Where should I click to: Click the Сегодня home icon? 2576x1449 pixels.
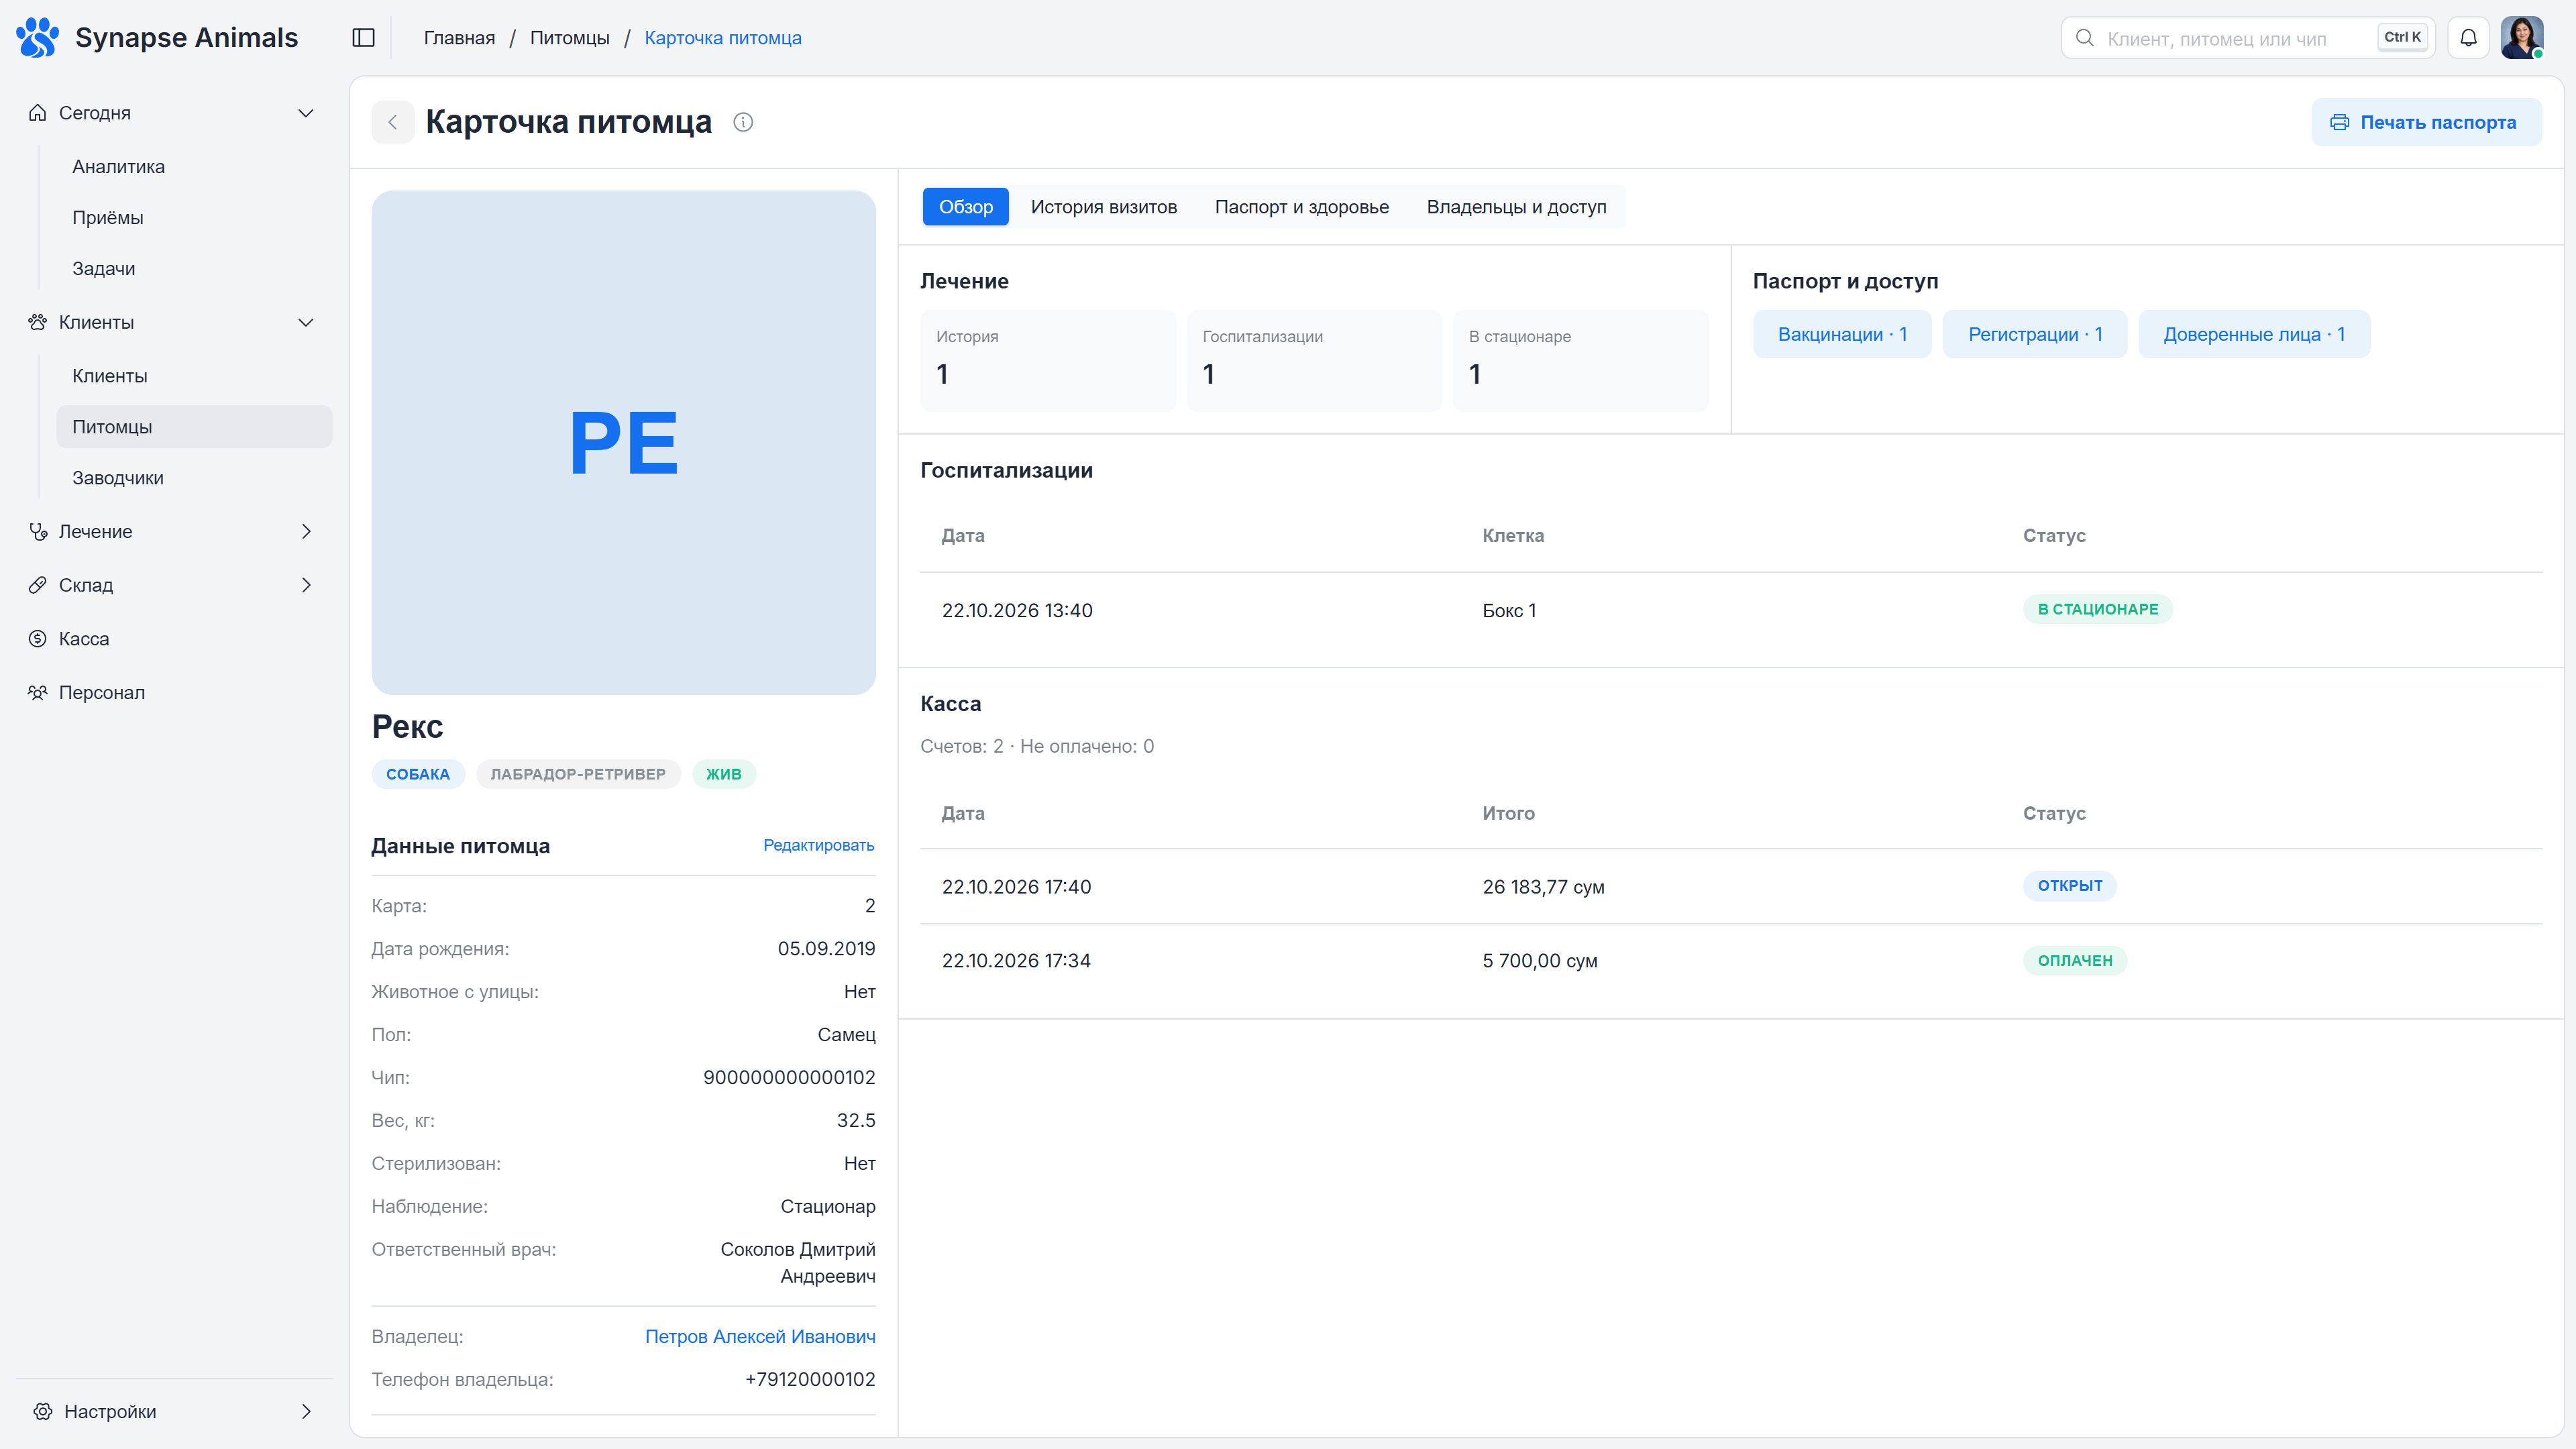click(x=38, y=113)
